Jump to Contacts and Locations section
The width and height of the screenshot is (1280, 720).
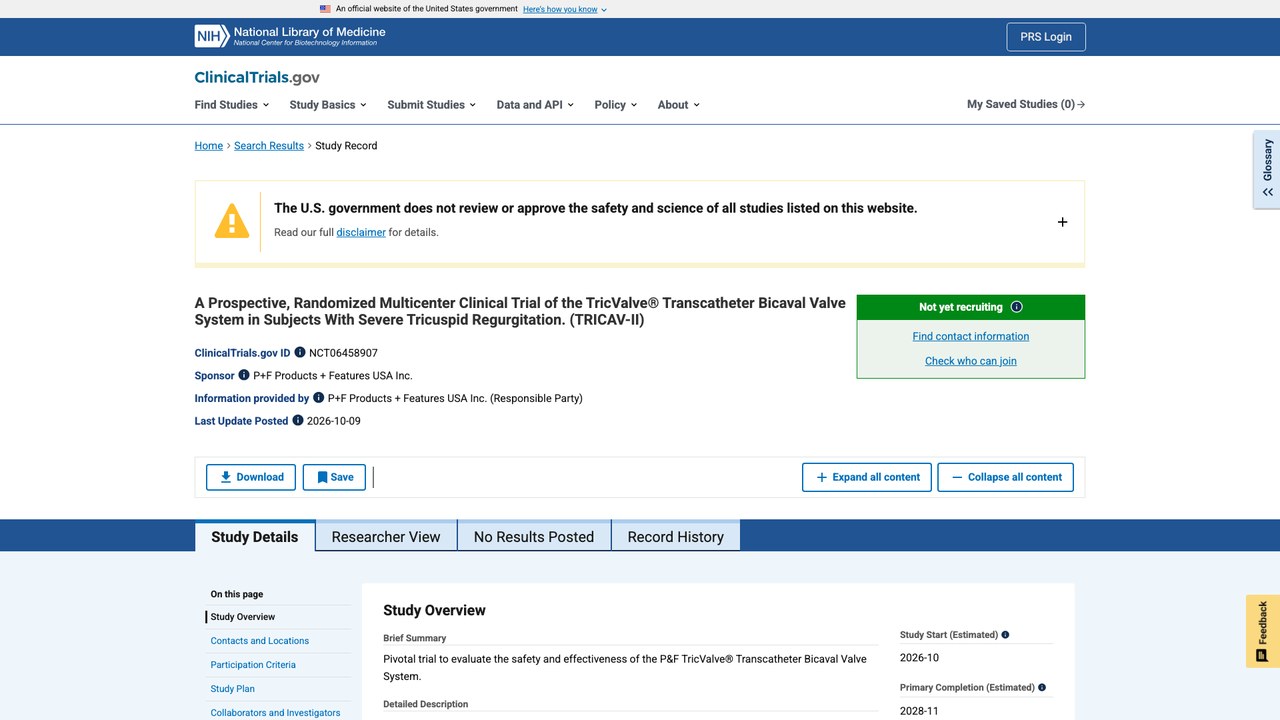(x=260, y=641)
